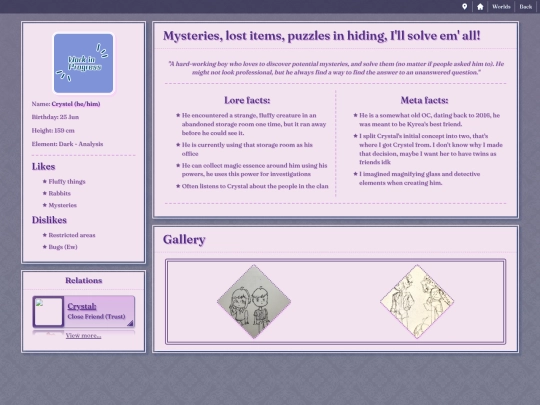Go to home via the house icon
The height and width of the screenshot is (405, 540).
[480, 7]
